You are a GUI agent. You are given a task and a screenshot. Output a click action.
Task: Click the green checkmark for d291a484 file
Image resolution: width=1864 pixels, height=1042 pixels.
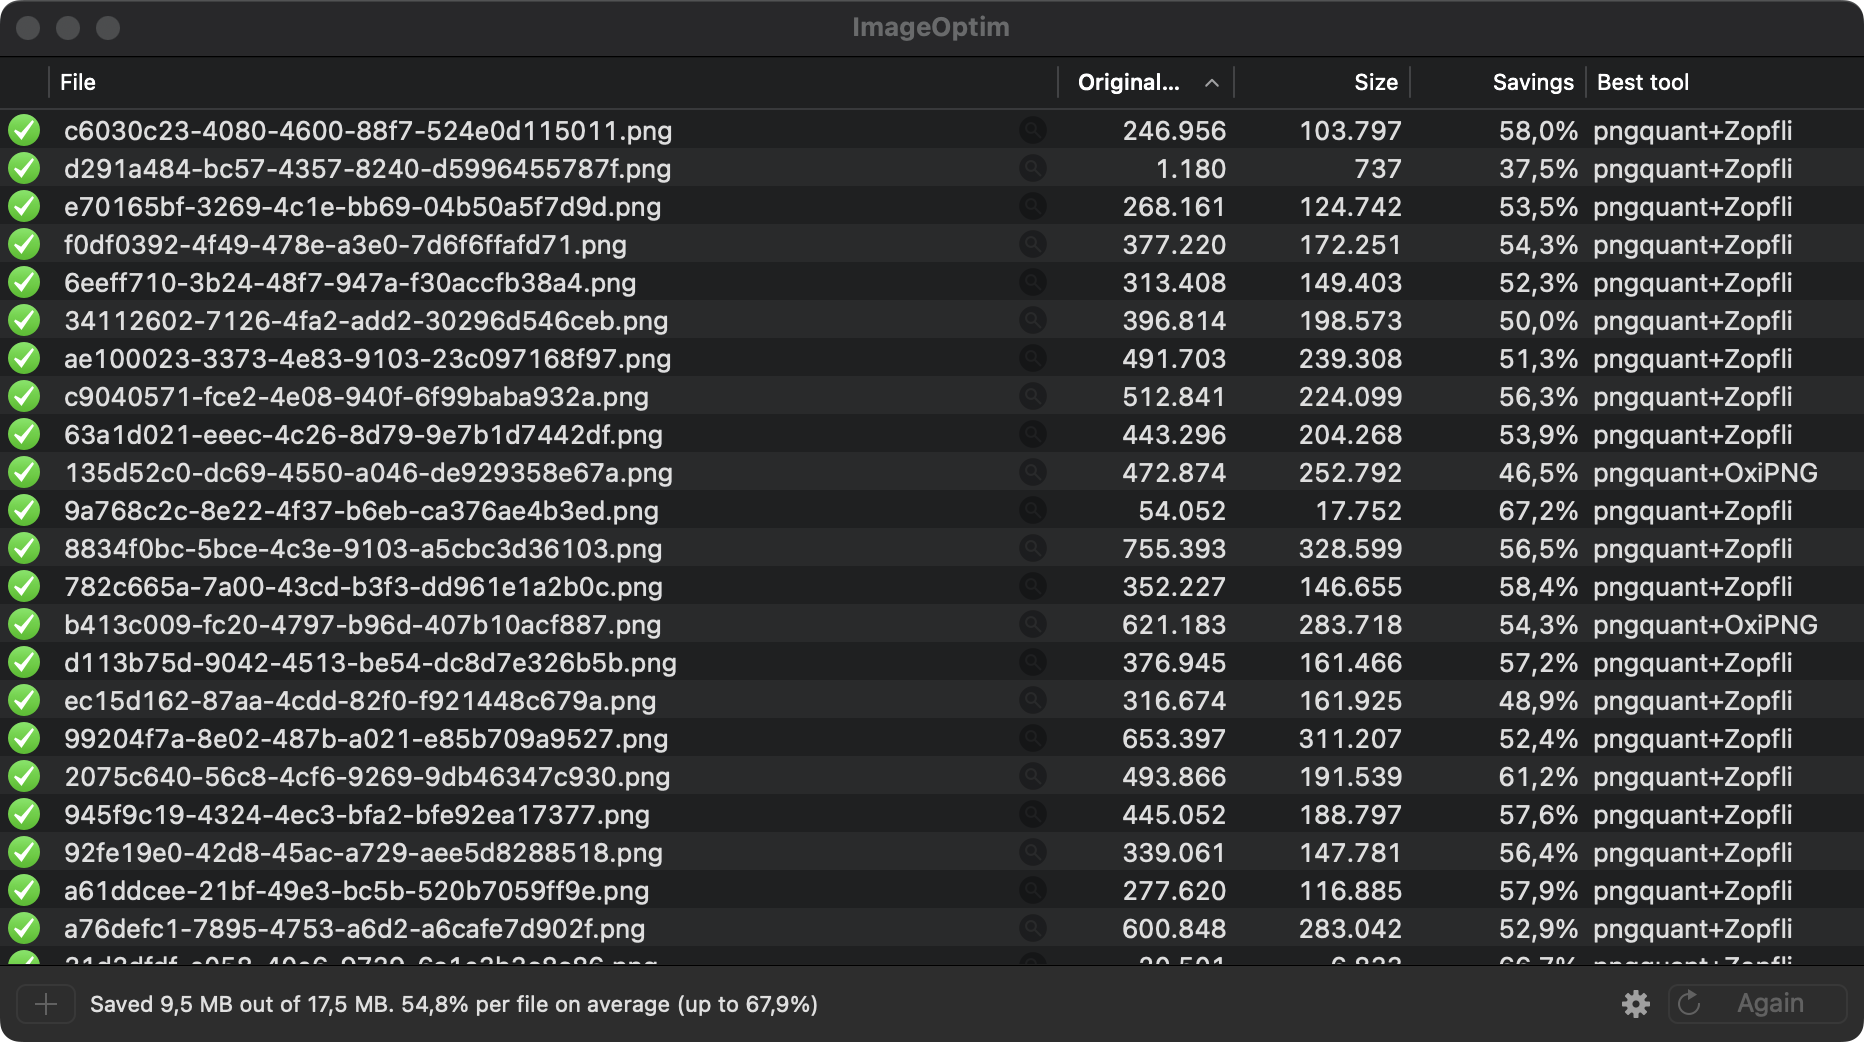pos(24,168)
